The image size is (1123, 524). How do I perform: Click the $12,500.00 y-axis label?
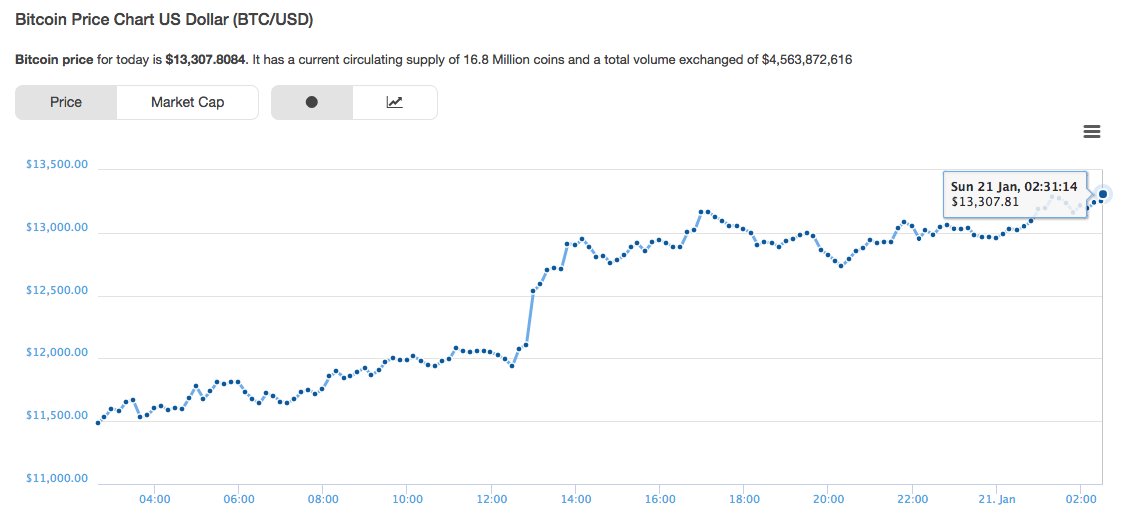(57, 290)
